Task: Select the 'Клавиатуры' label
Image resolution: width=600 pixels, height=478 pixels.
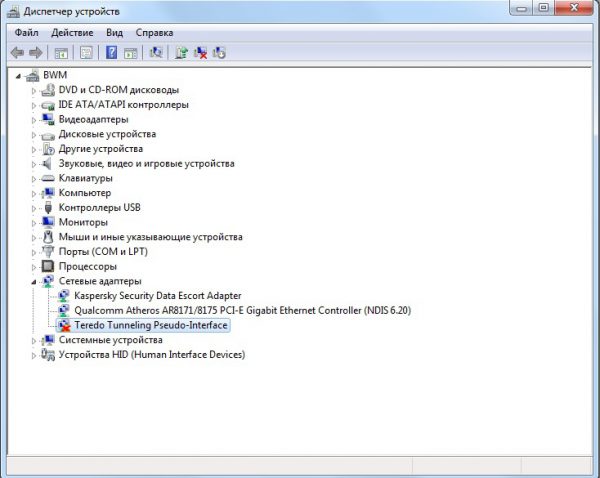Action: point(86,178)
